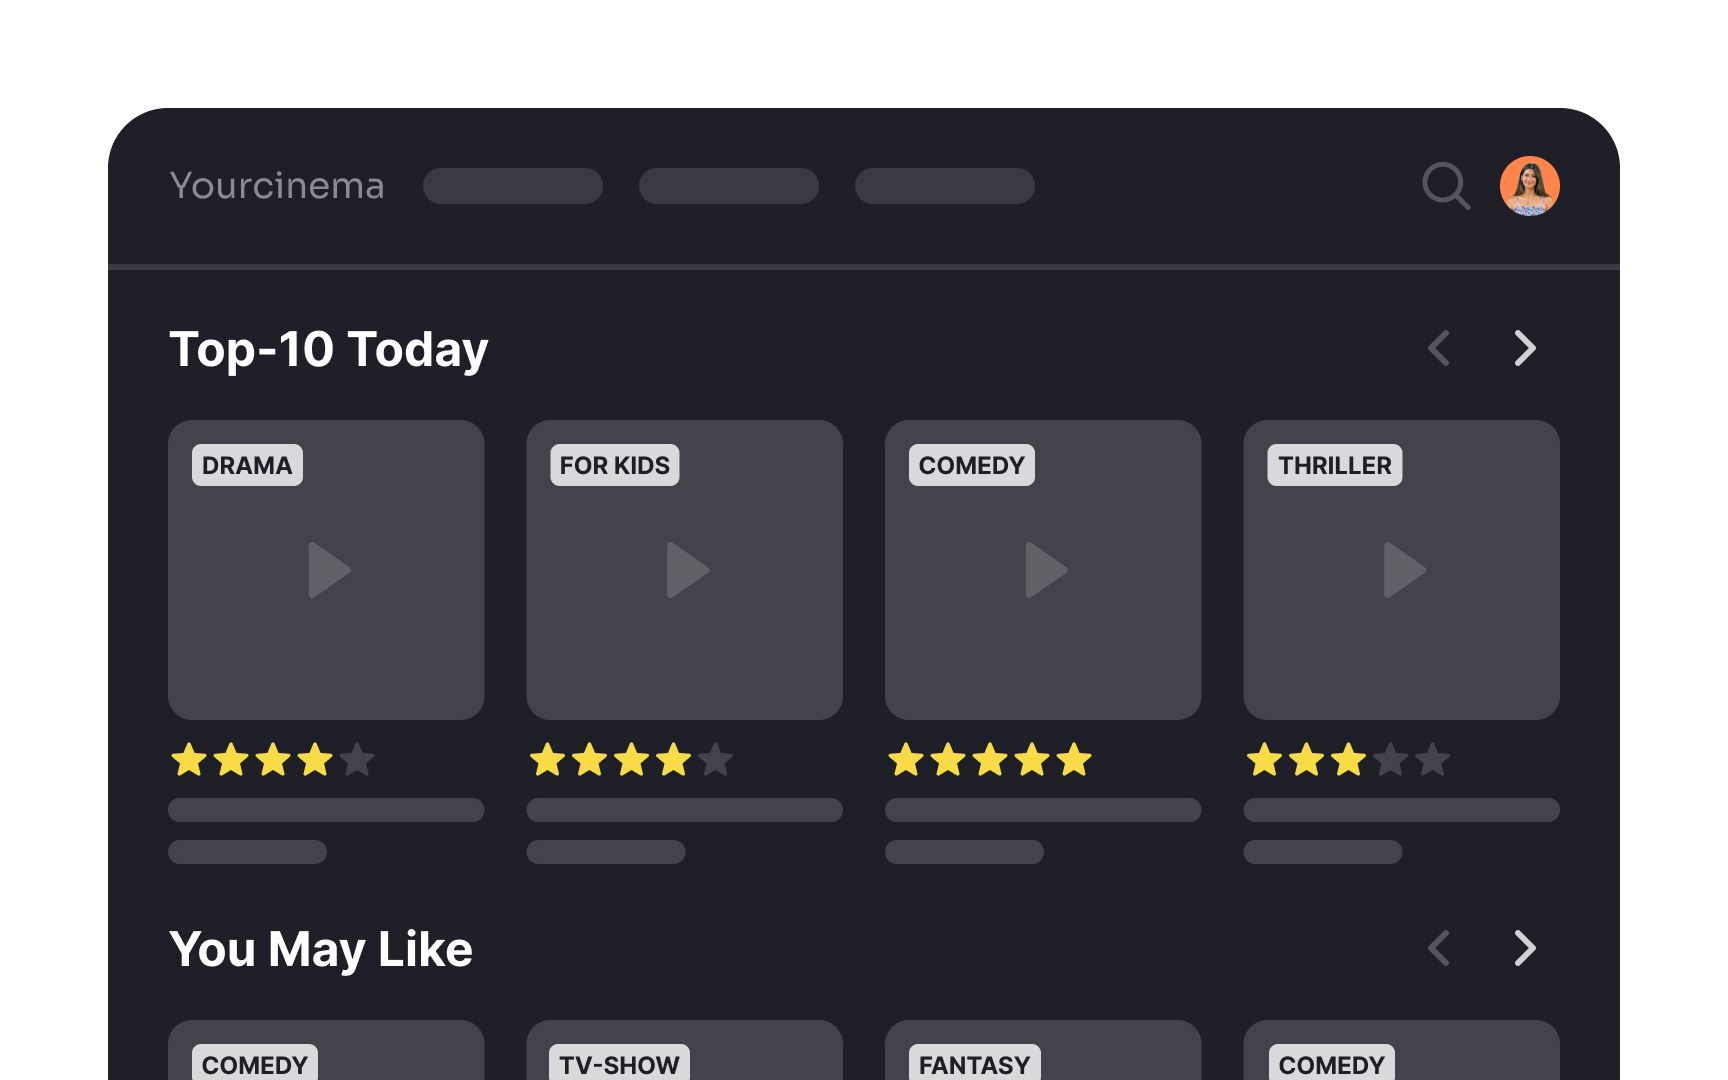1728x1080 pixels.
Task: Play the Comedy movie in Top-10
Action: [1044, 570]
